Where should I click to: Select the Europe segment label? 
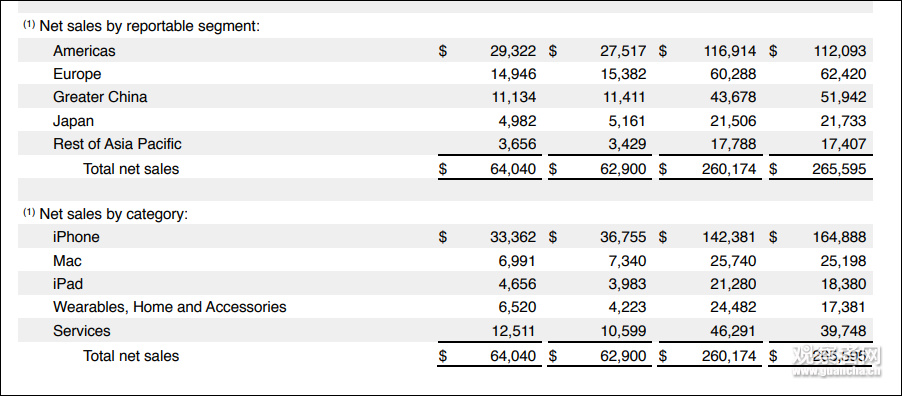tap(77, 74)
